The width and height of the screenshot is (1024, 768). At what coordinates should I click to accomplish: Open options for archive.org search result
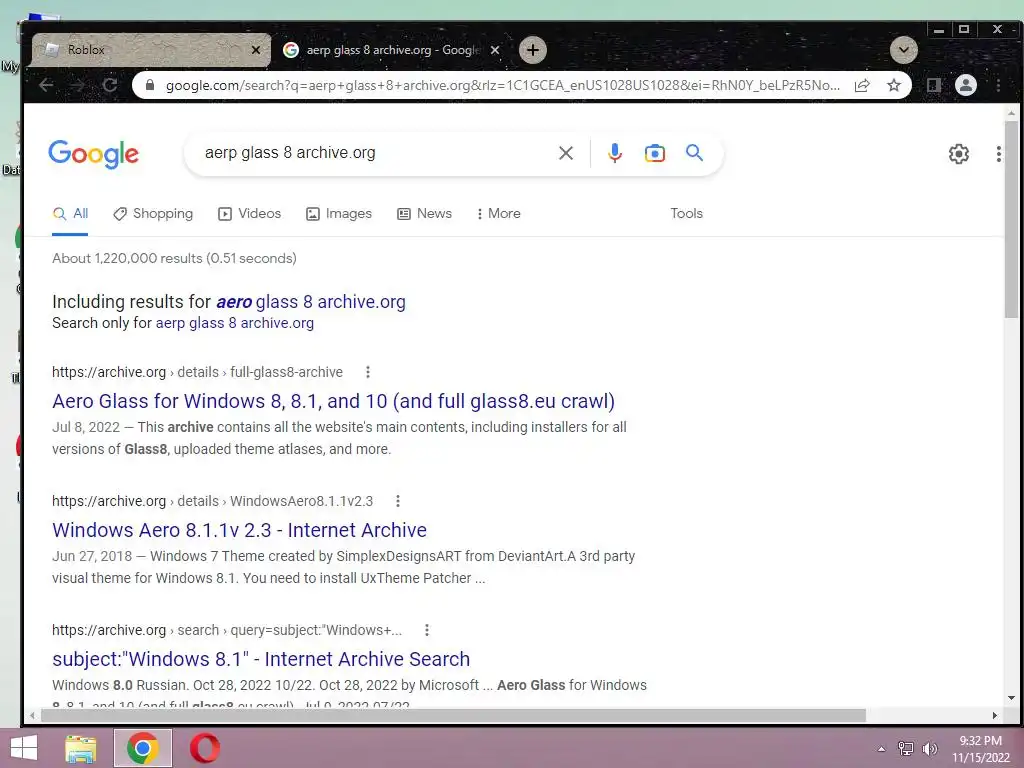426,630
